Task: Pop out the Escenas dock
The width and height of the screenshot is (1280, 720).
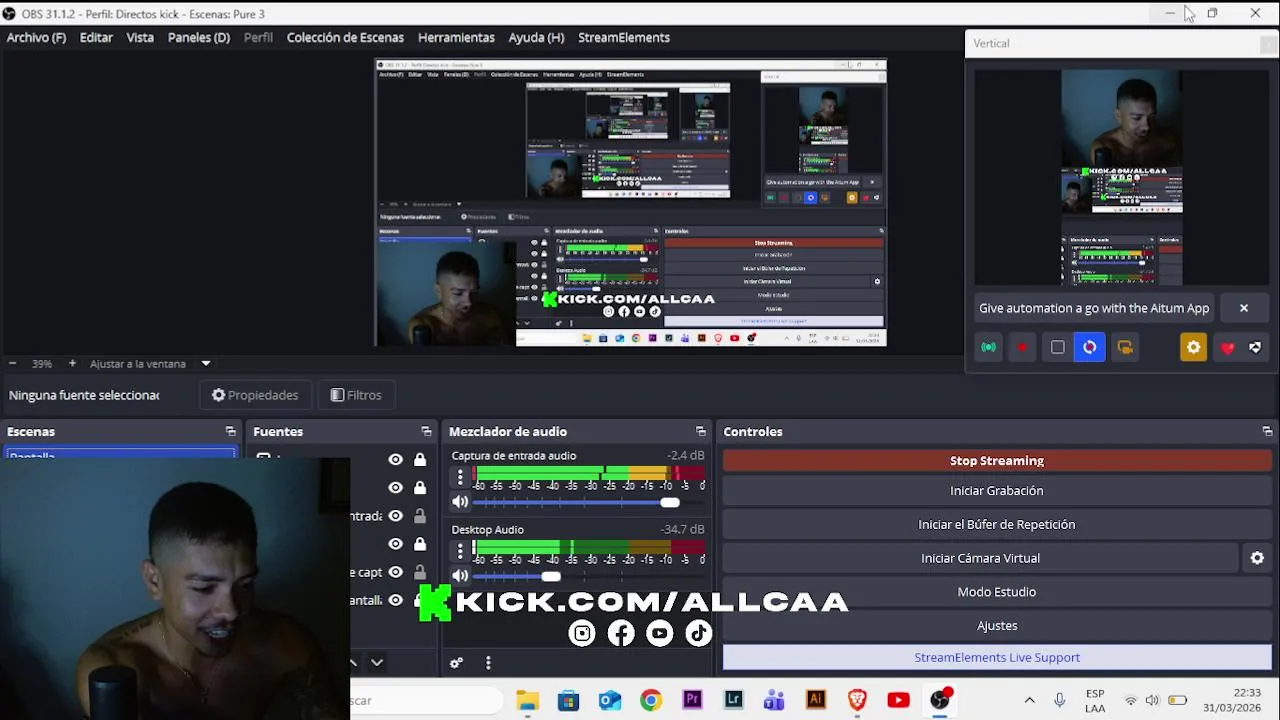Action: pos(231,431)
